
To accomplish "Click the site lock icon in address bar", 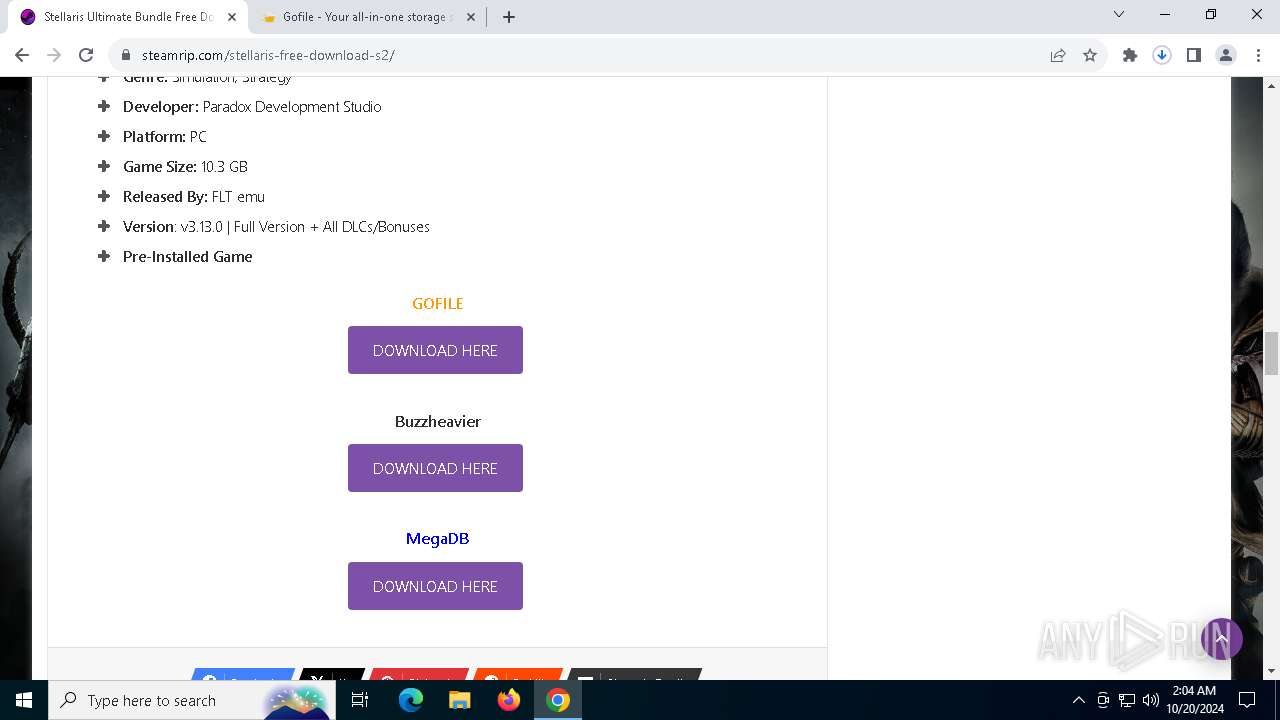I will (126, 55).
